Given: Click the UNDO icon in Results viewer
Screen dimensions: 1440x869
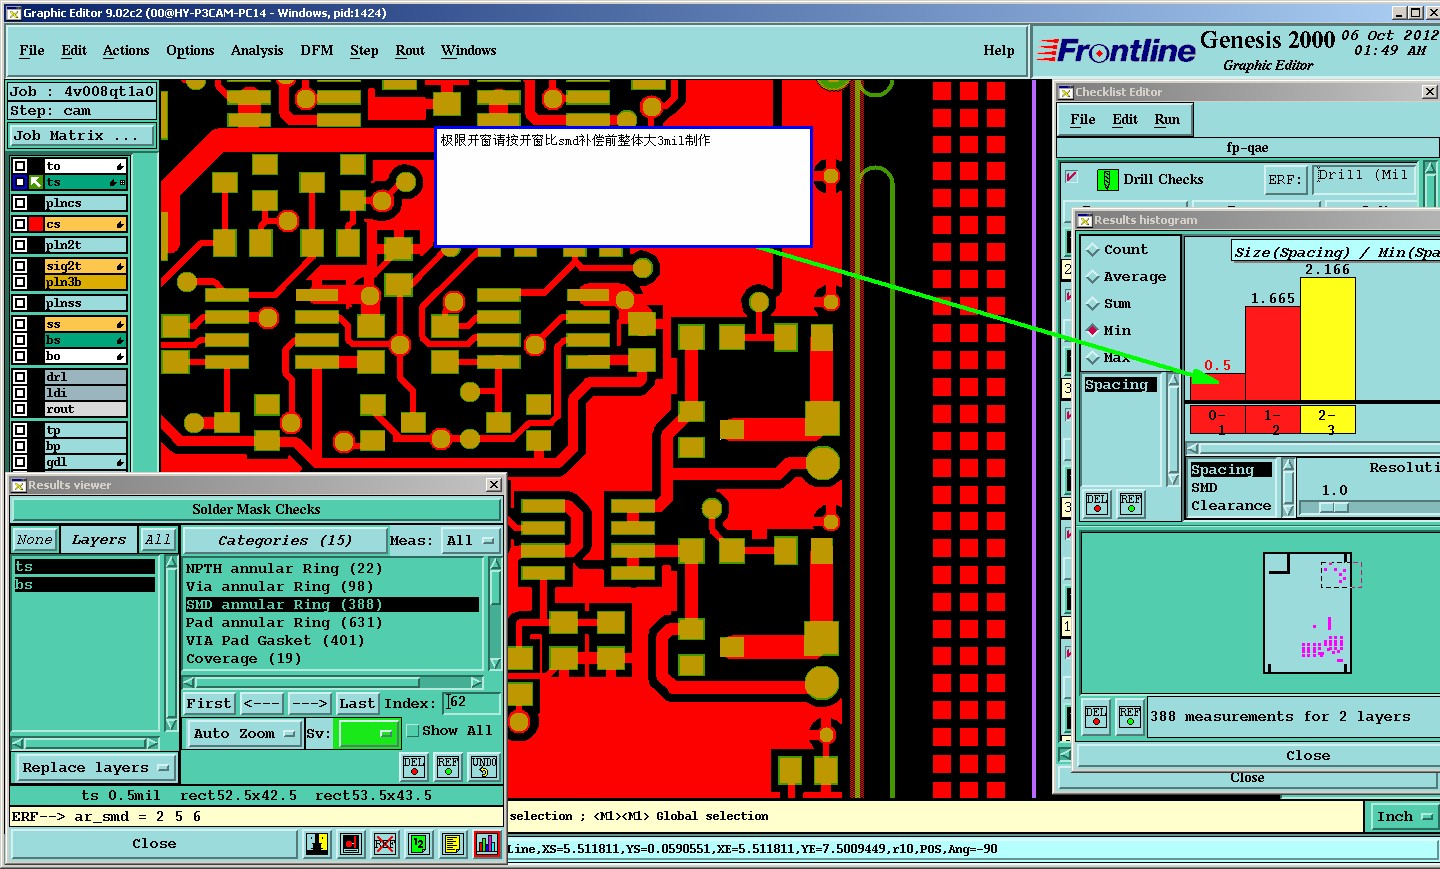Looking at the screenshot, I should pos(484,767).
